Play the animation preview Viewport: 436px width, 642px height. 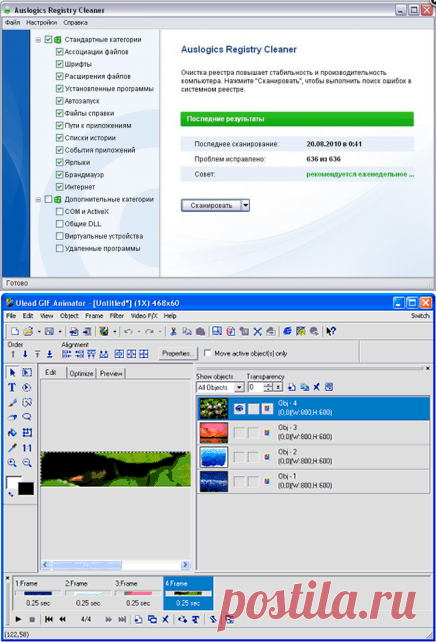pos(18,619)
